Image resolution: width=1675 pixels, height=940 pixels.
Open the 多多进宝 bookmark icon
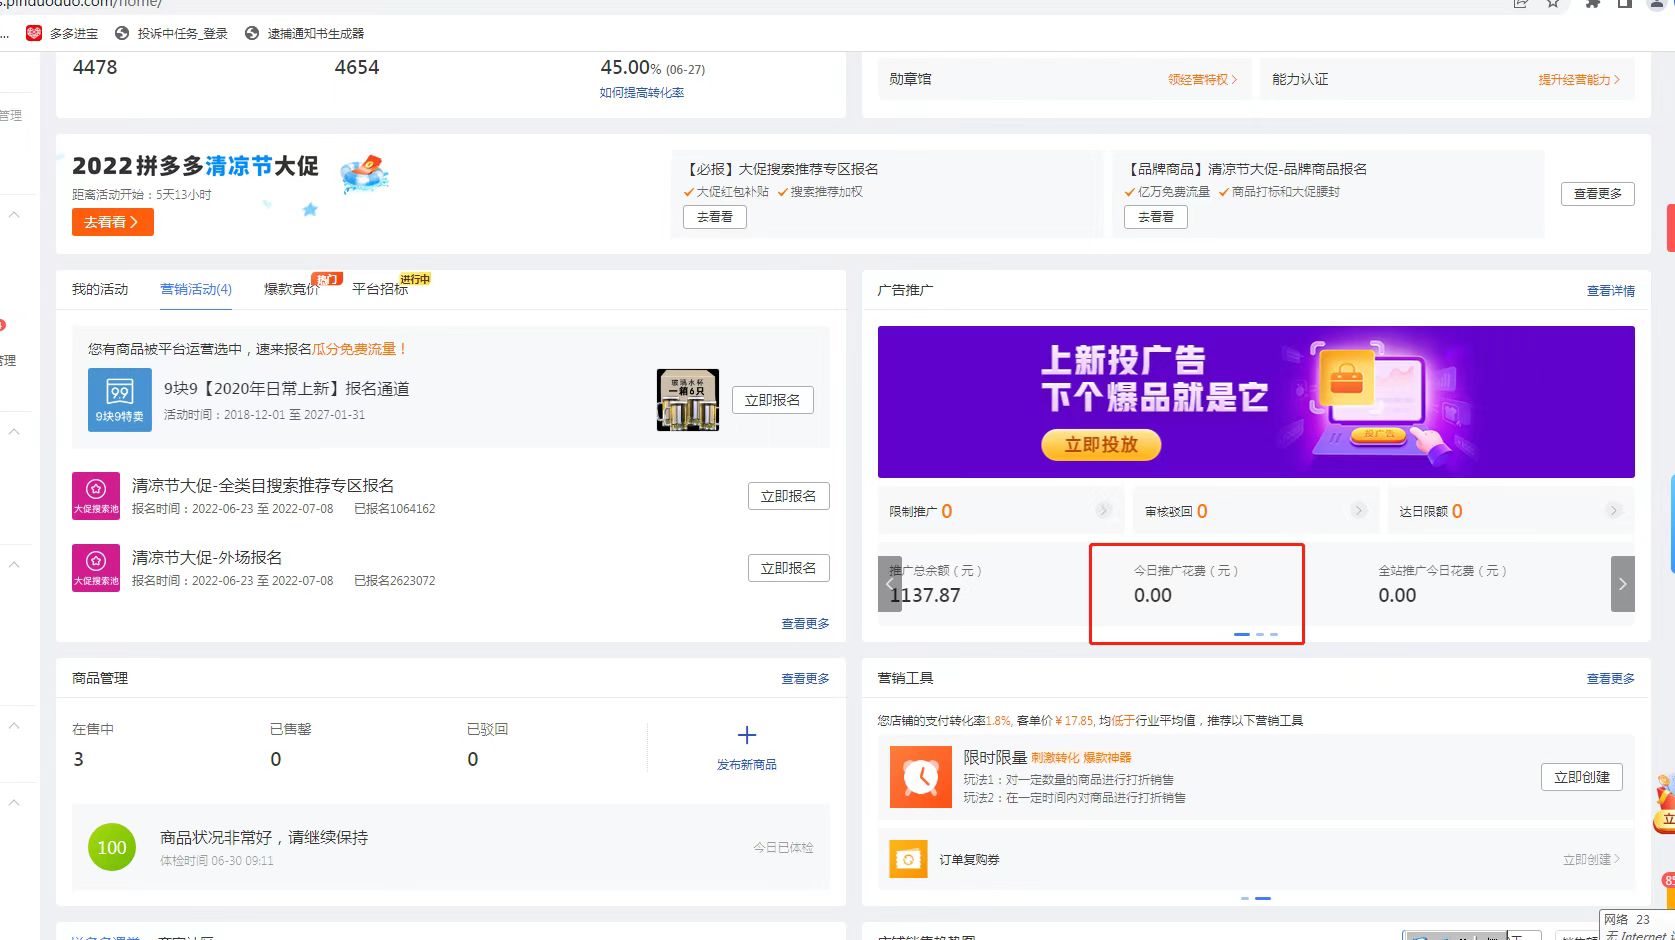pyautogui.click(x=34, y=33)
